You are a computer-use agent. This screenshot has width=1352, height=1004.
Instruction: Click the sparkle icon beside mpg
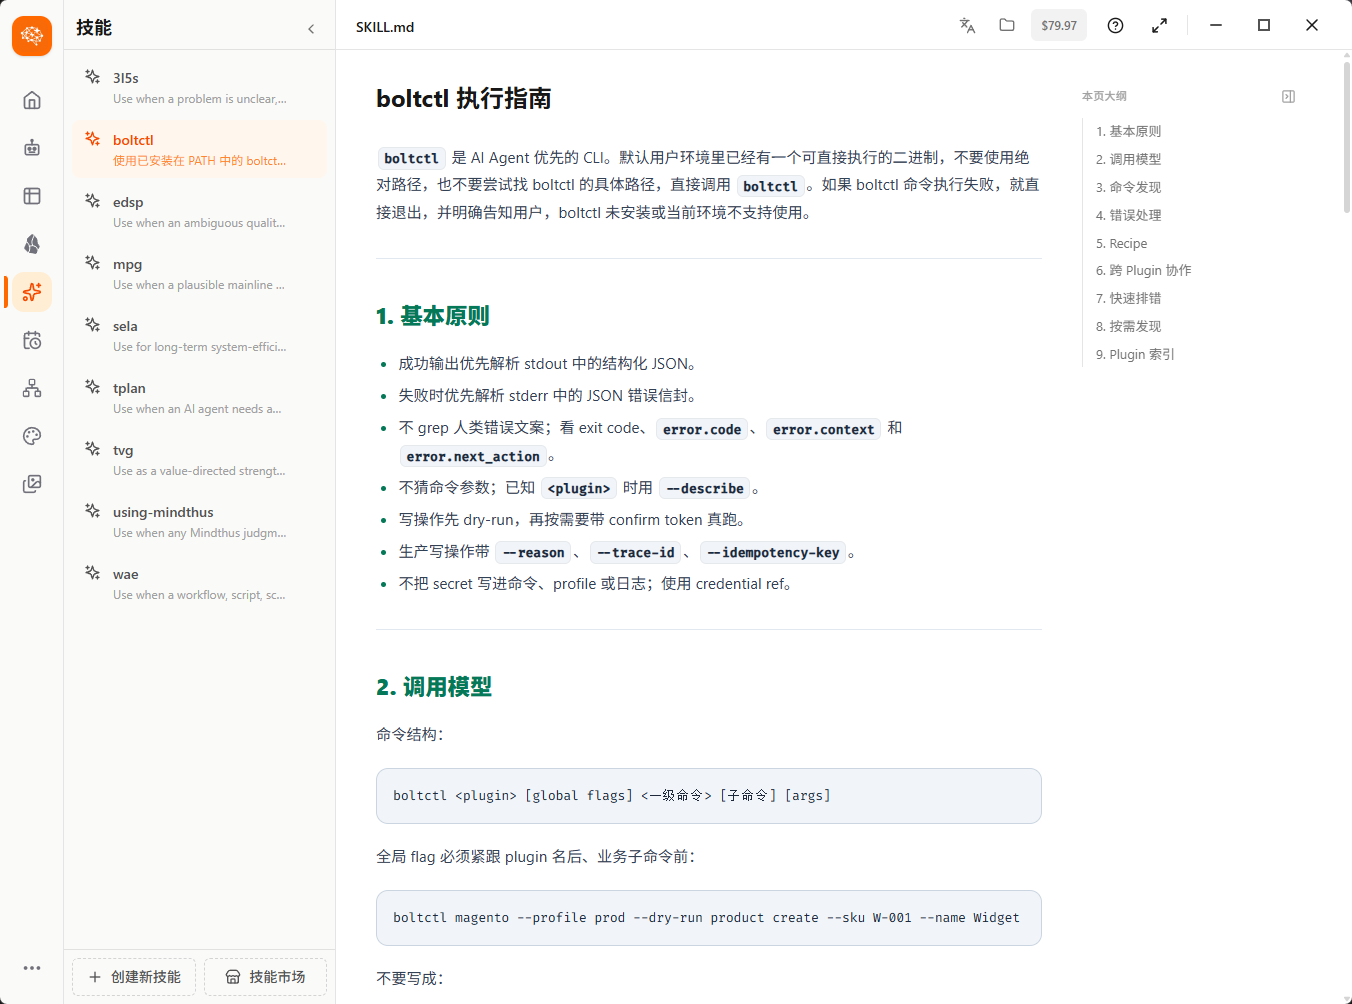(x=92, y=263)
